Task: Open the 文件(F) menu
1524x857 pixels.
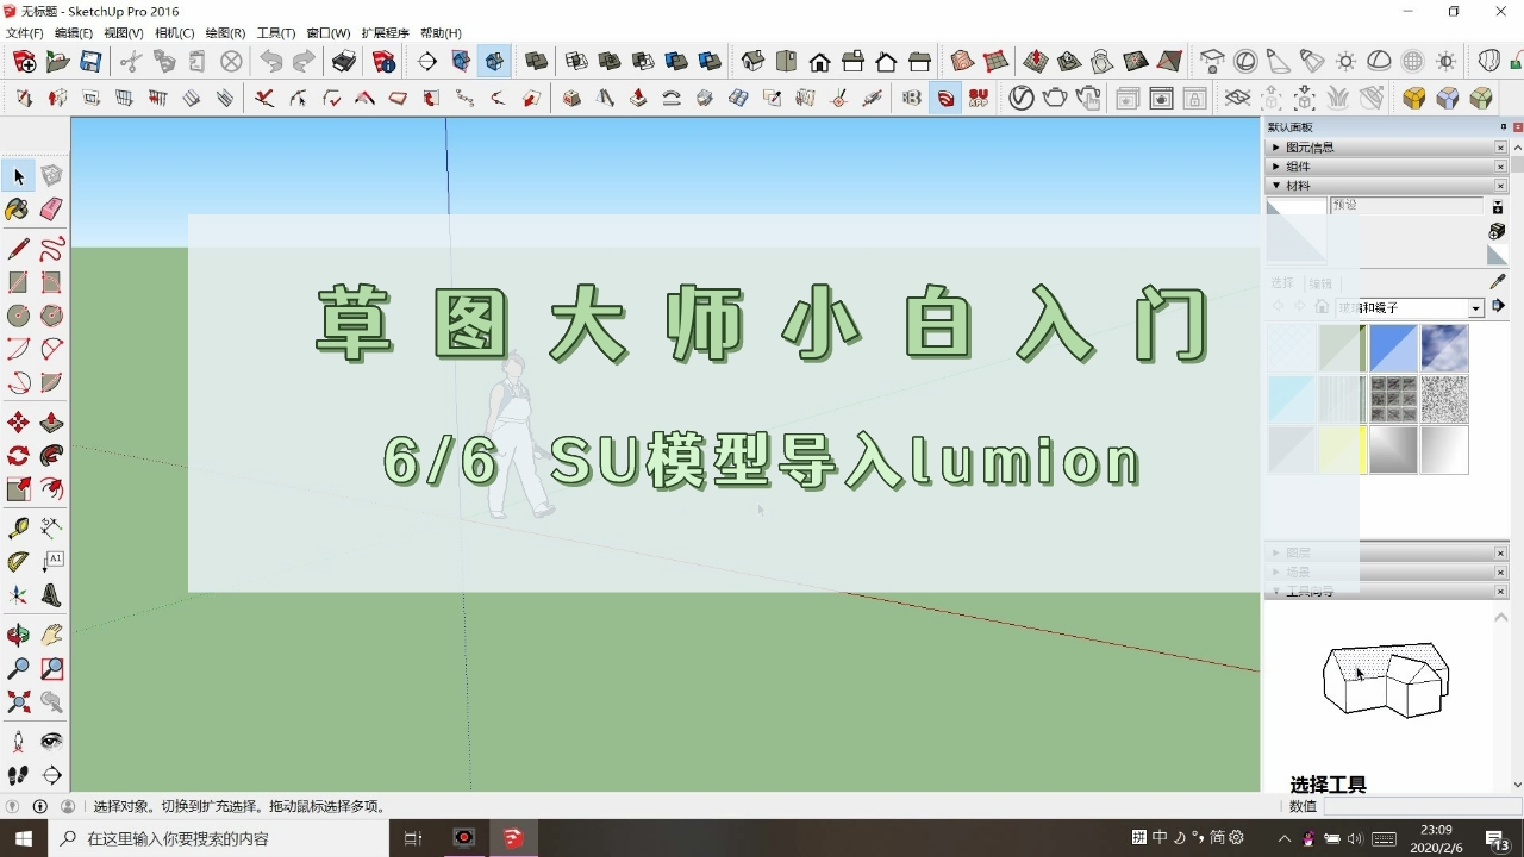Action: pos(24,33)
